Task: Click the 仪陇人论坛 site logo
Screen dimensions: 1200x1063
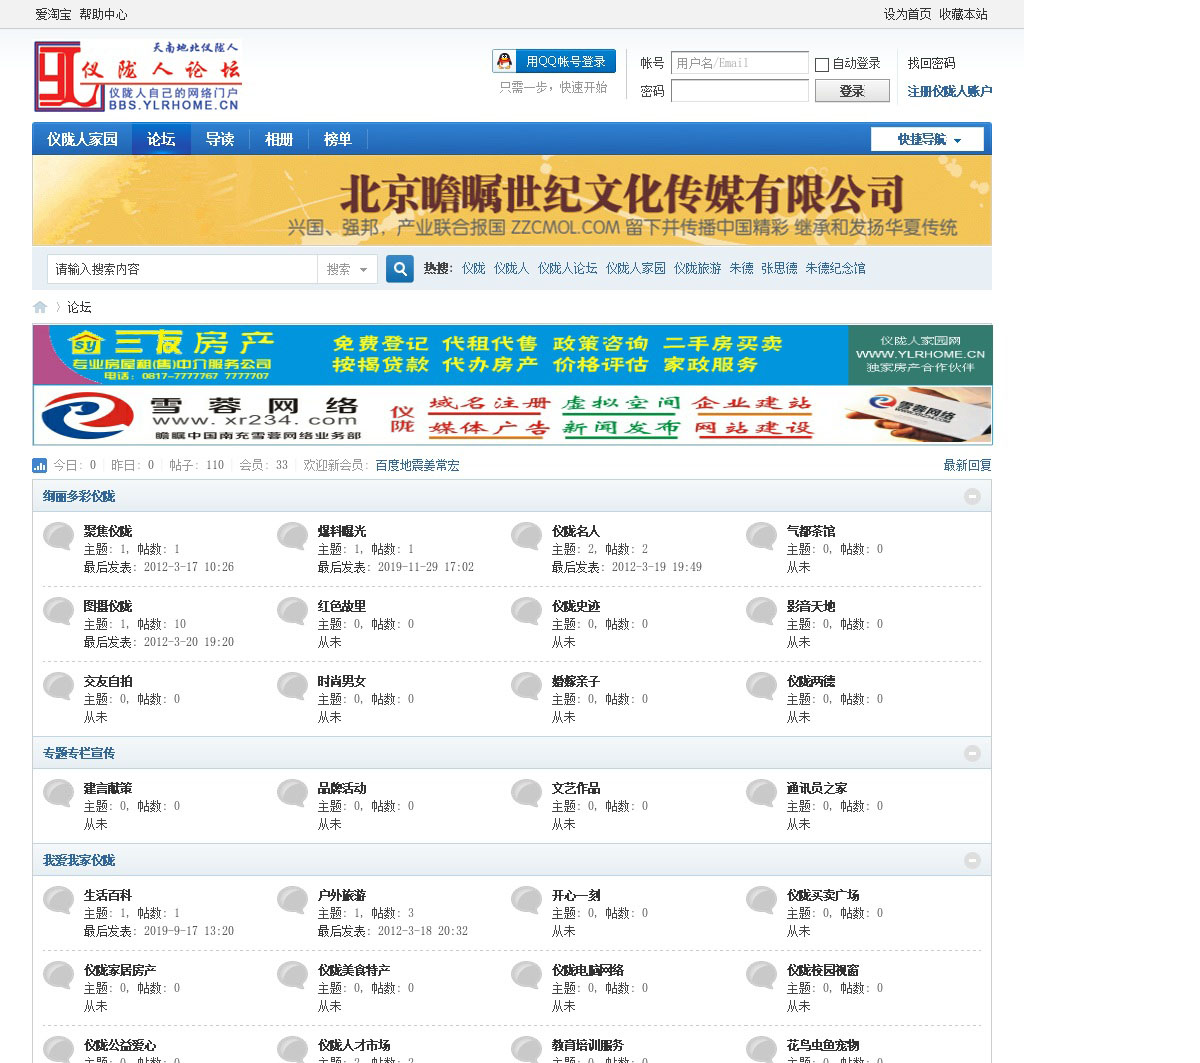Action: [x=138, y=76]
